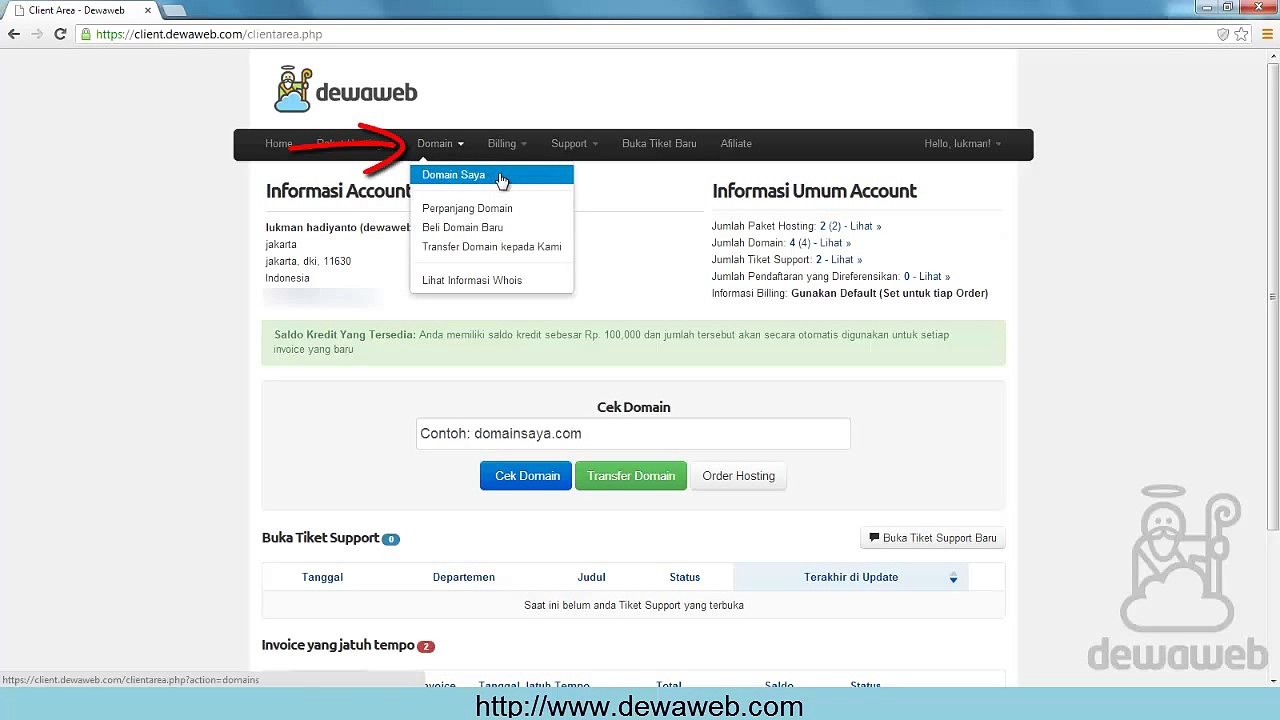Go to Home in the navigation bar
1280x720 pixels.
pyautogui.click(x=279, y=144)
